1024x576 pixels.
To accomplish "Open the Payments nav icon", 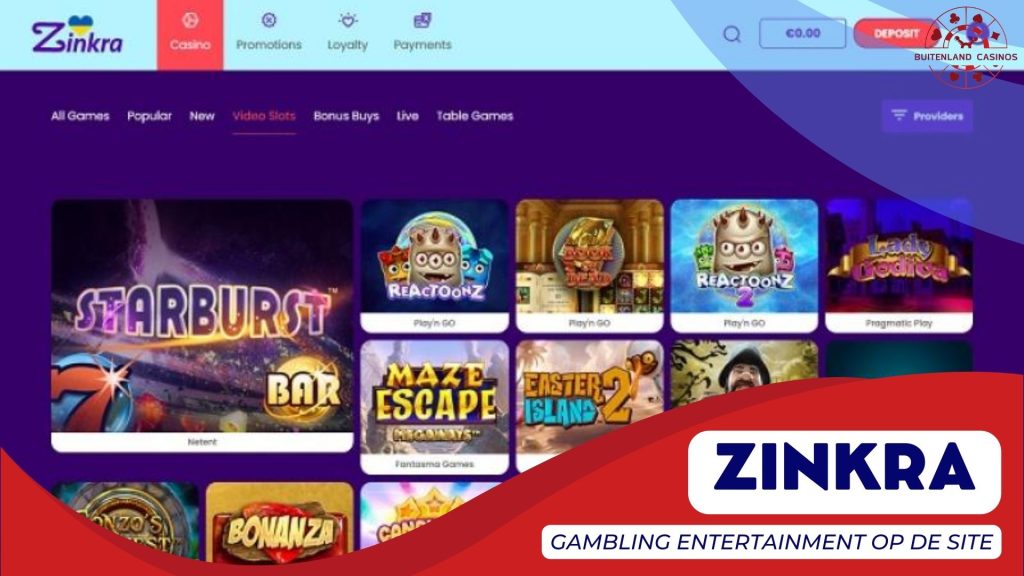I will 423,20.
